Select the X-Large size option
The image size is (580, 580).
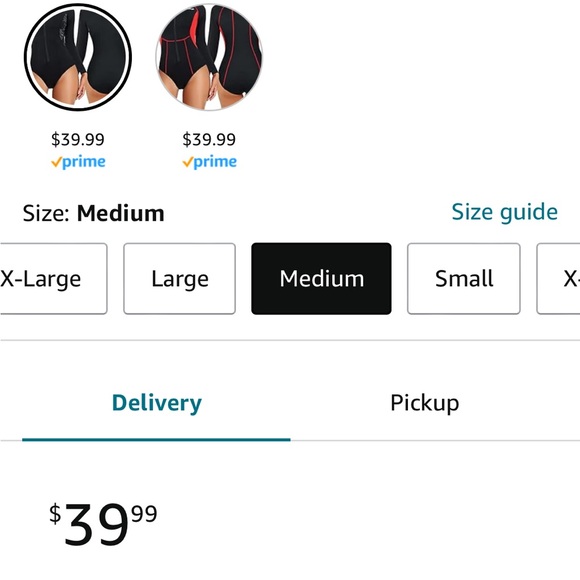click(53, 279)
